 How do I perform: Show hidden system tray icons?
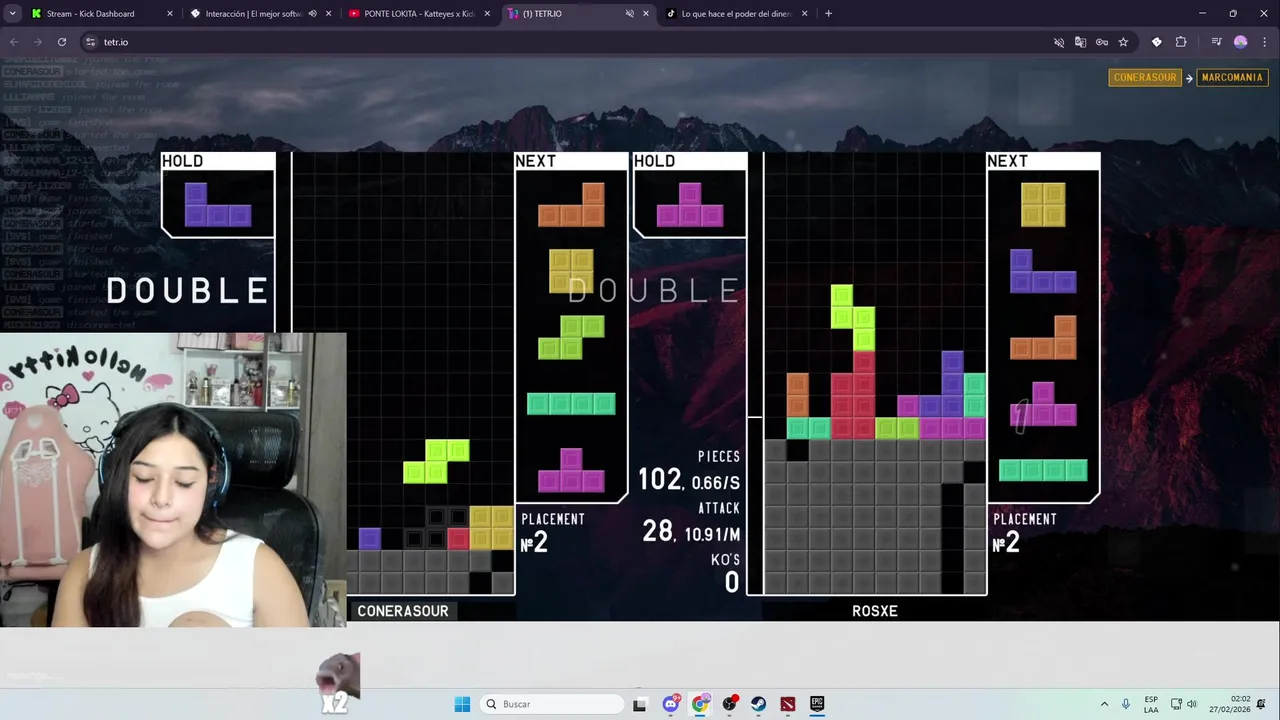point(1104,704)
